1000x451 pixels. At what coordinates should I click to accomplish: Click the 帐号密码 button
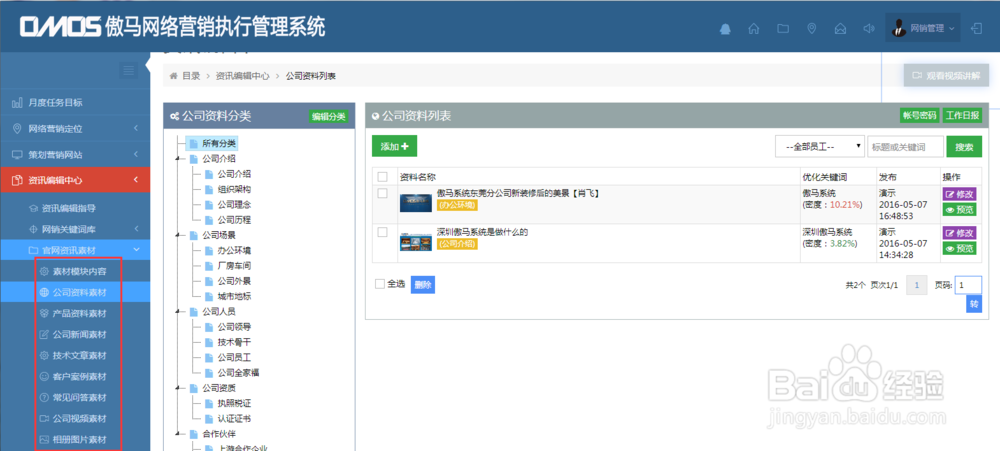(x=919, y=115)
